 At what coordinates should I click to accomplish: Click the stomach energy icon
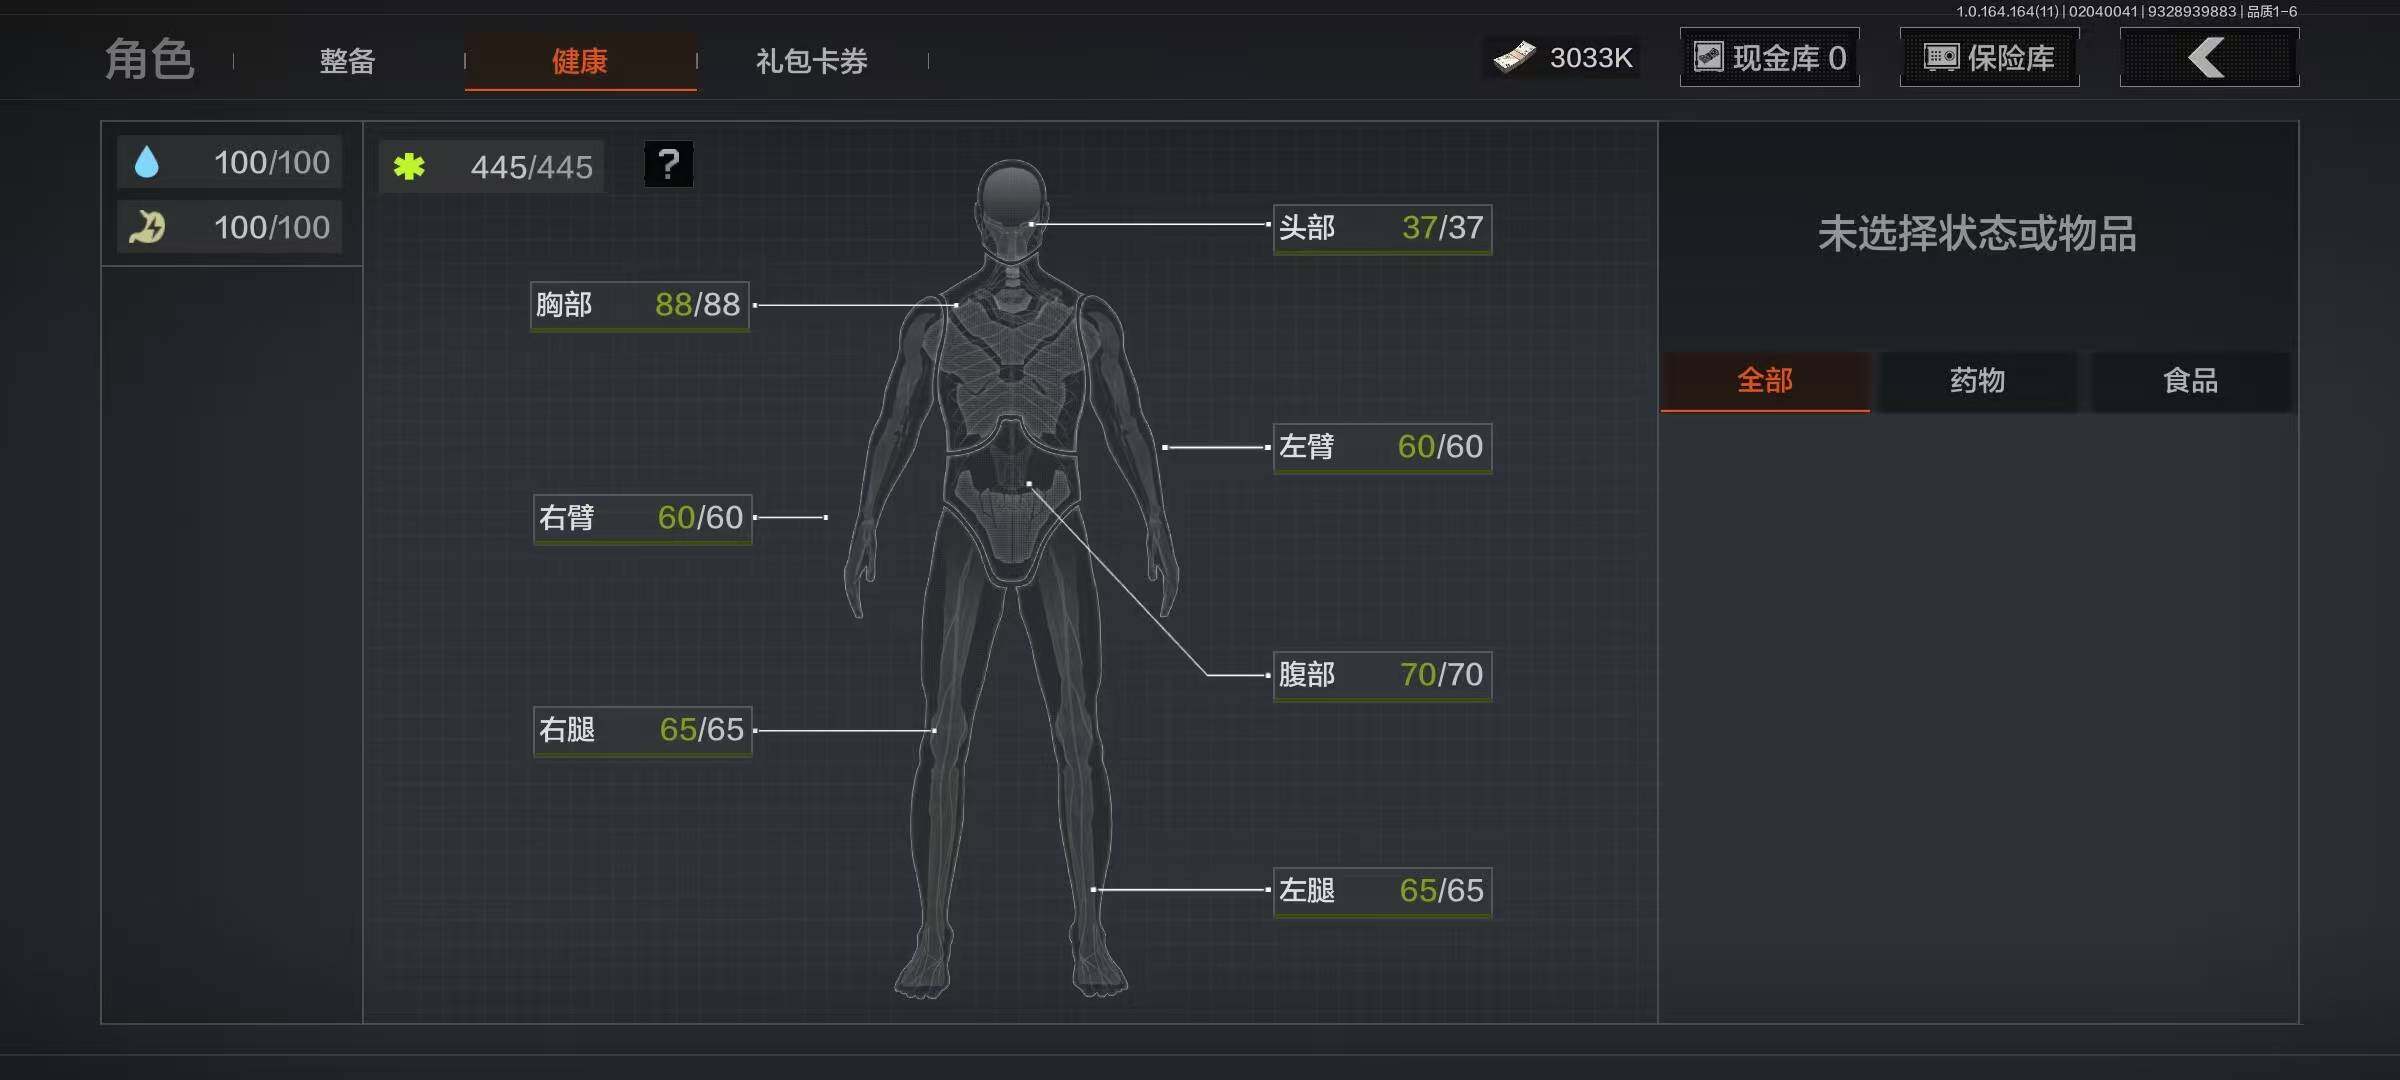coord(147,227)
